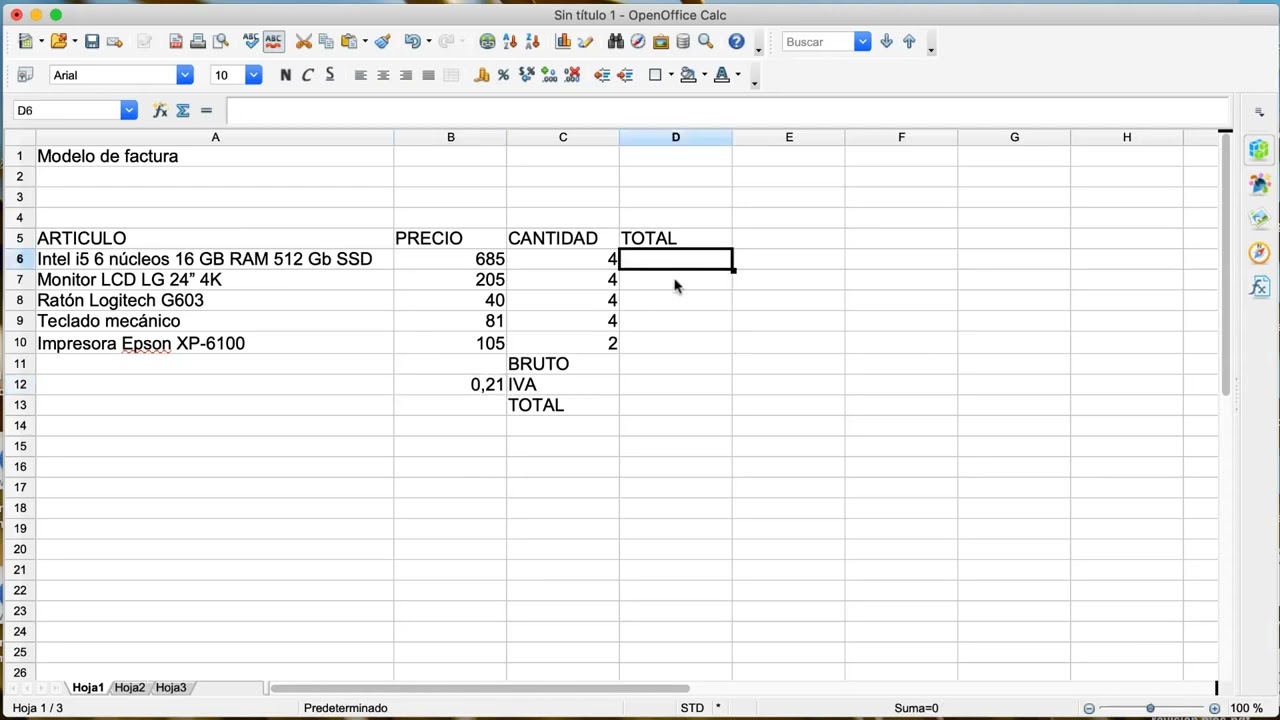Viewport: 1280px width, 720px height.
Task: Open the Buscar search history dropdown
Action: point(862,42)
